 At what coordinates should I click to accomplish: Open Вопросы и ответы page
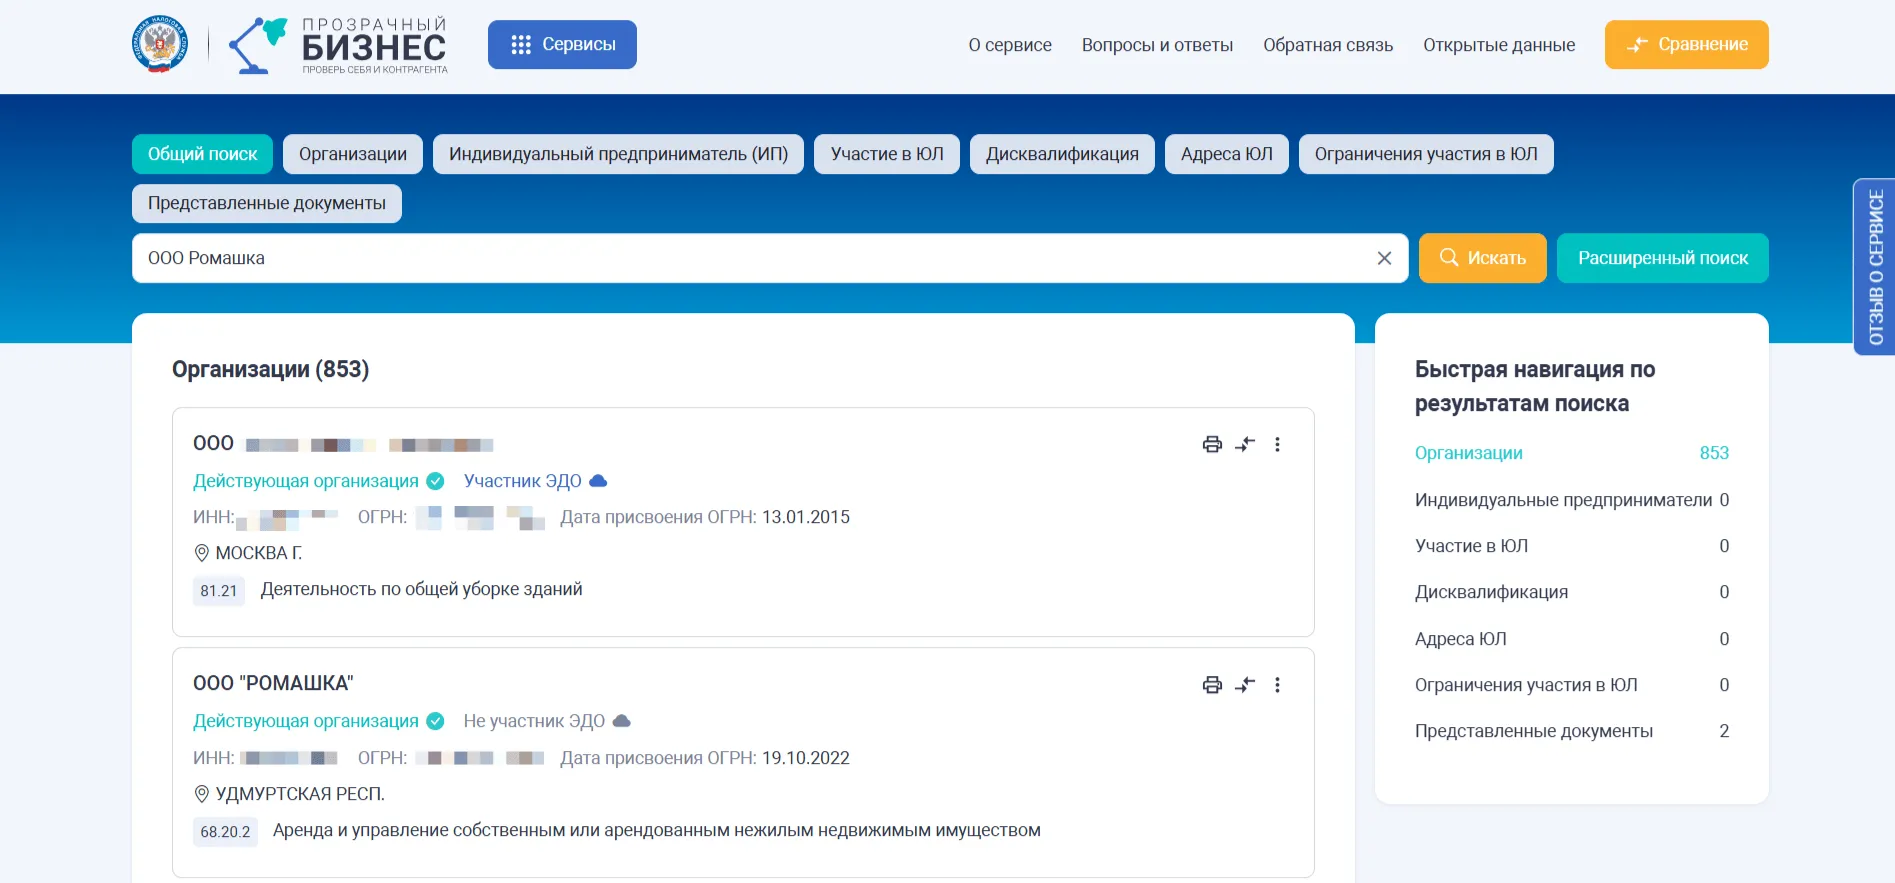click(1157, 45)
